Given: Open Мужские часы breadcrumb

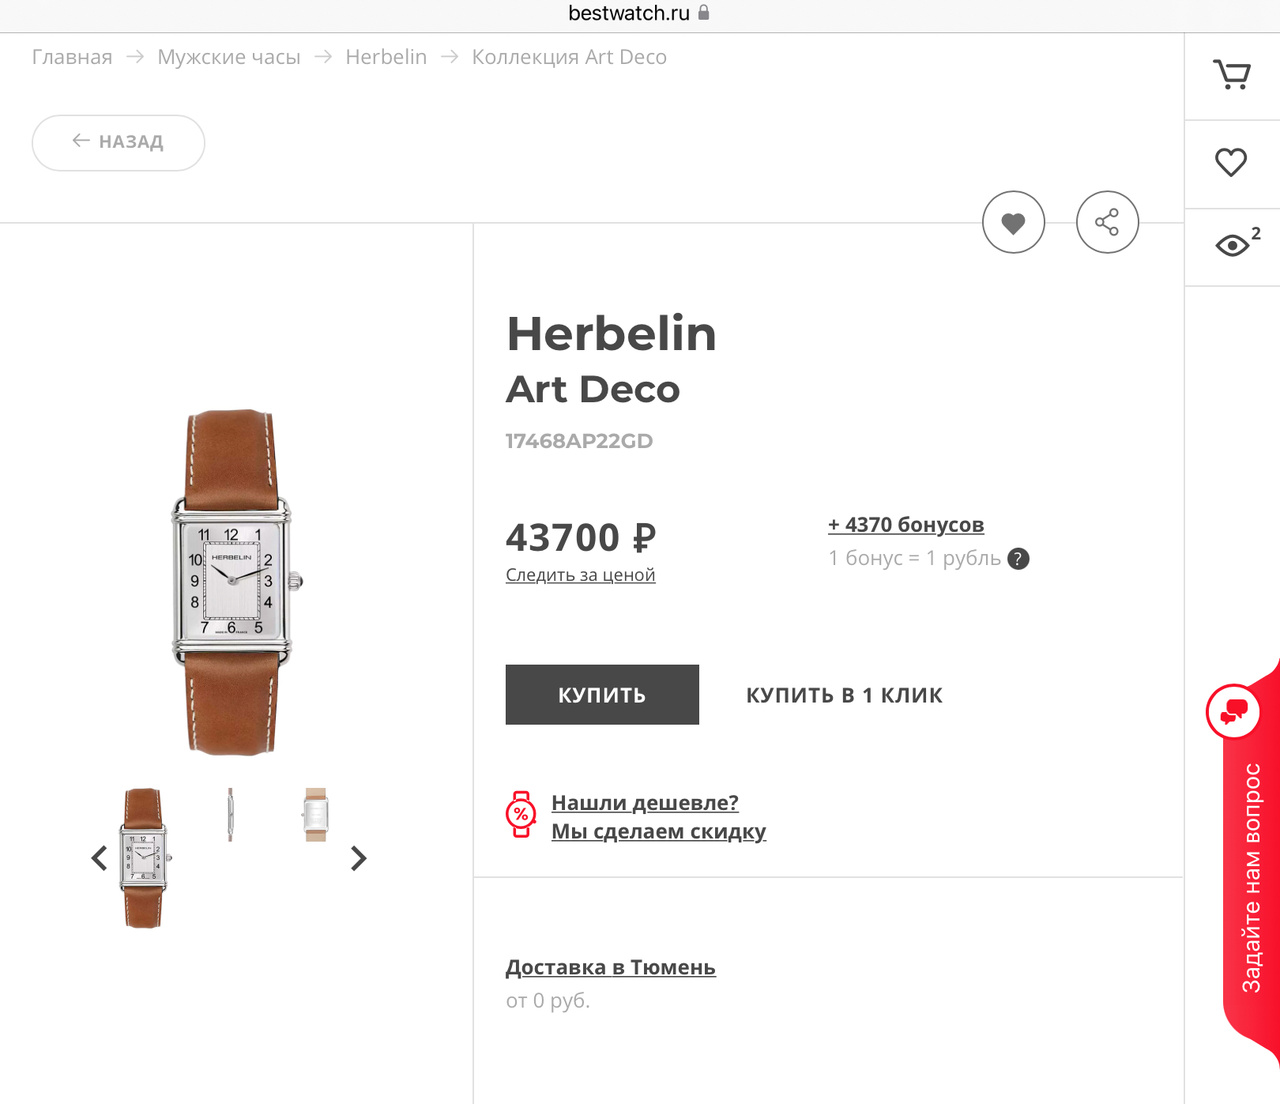Looking at the screenshot, I should (x=229, y=57).
